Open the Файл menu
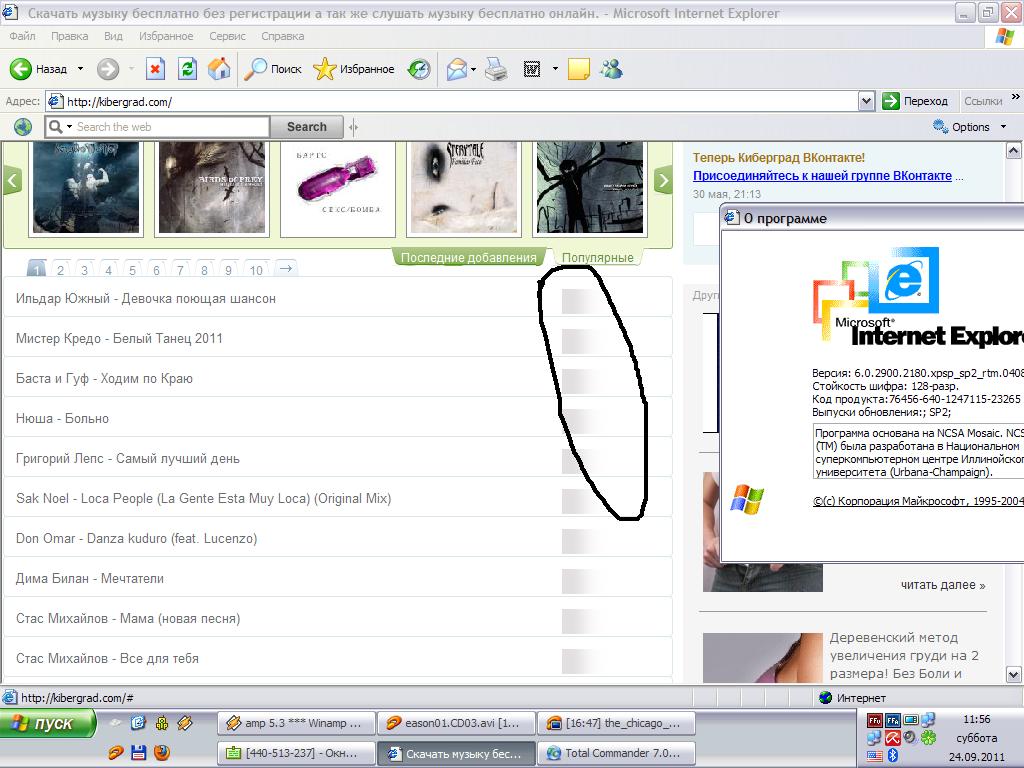Viewport: 1024px width, 768px height. click(x=22, y=36)
